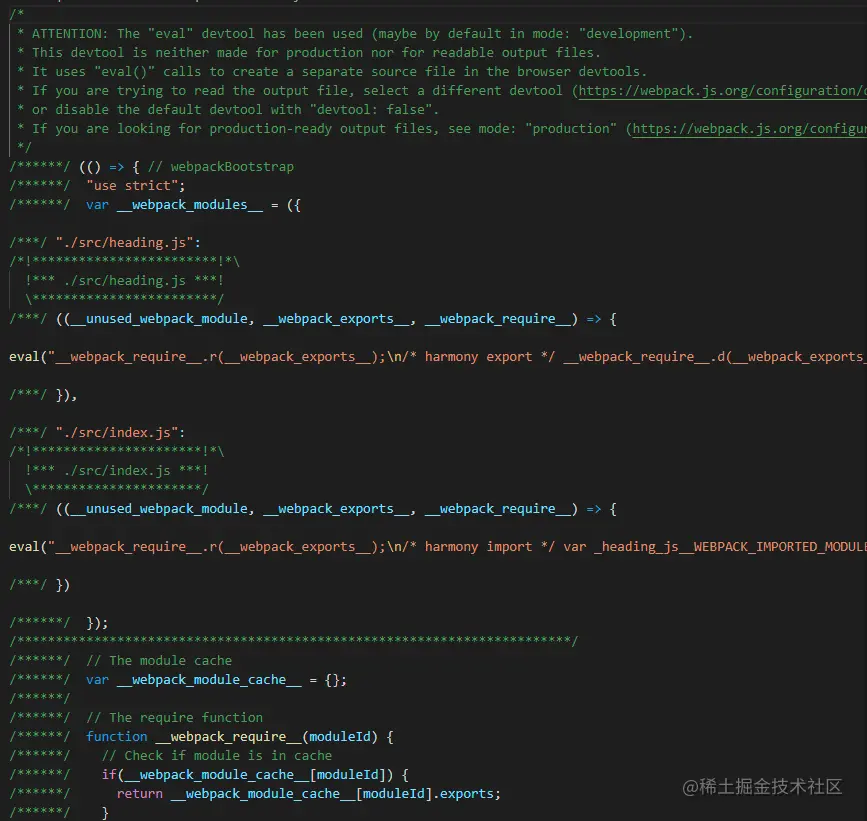The image size is (867, 821).
Task: Click the "use strict" string
Action: [x=135, y=186]
